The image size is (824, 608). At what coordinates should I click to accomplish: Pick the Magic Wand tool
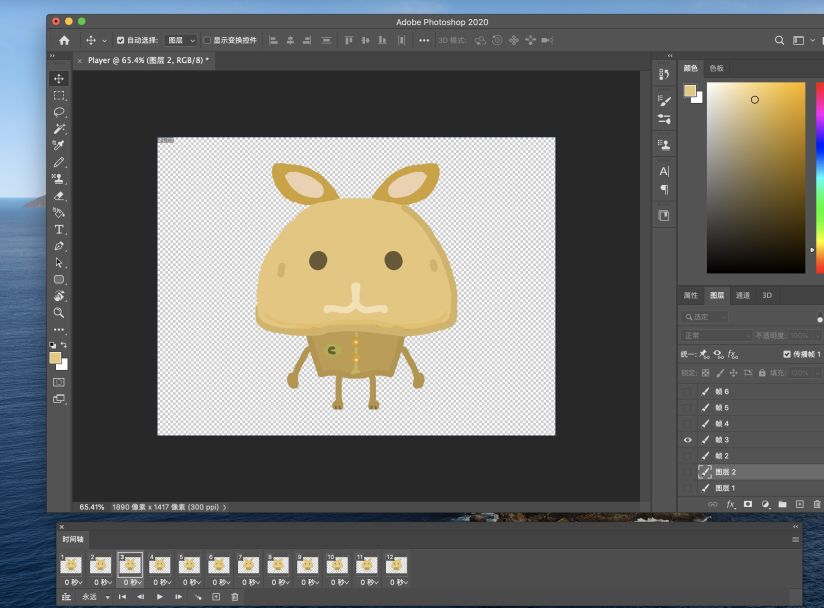(59, 129)
